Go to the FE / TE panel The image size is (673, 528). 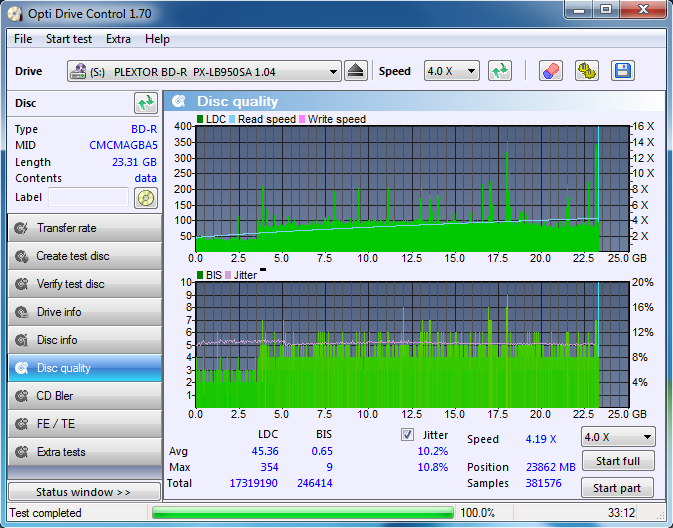click(x=85, y=424)
